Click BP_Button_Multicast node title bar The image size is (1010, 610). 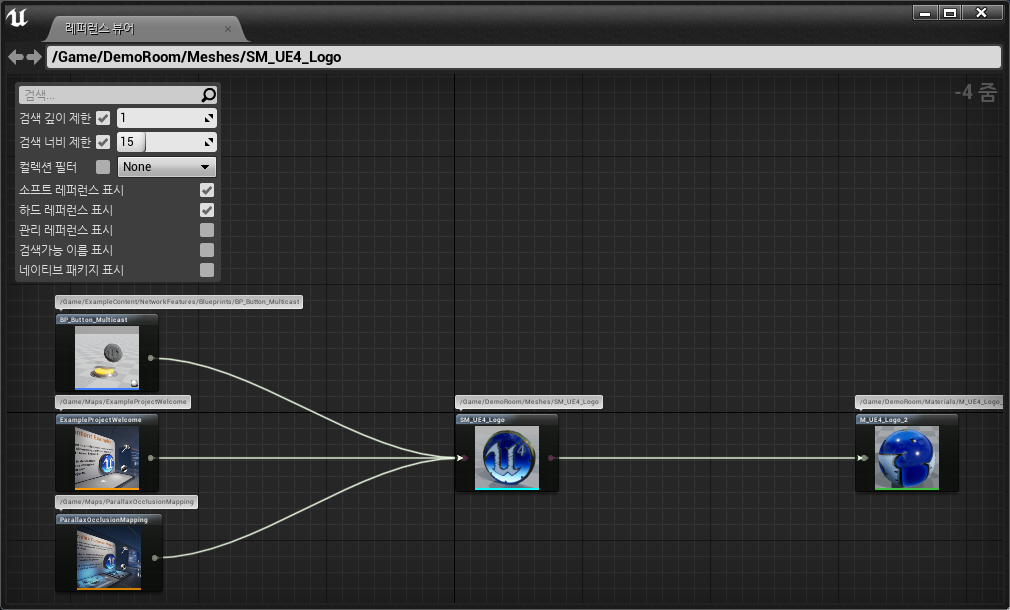click(x=107, y=319)
